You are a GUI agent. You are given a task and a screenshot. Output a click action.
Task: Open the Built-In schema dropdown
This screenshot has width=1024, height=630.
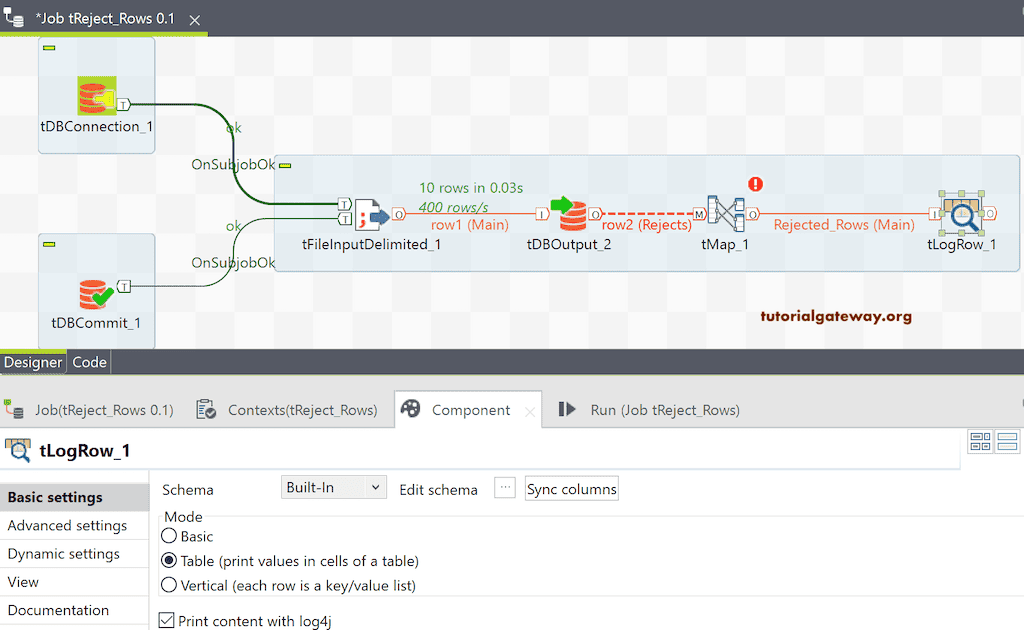tap(333, 487)
